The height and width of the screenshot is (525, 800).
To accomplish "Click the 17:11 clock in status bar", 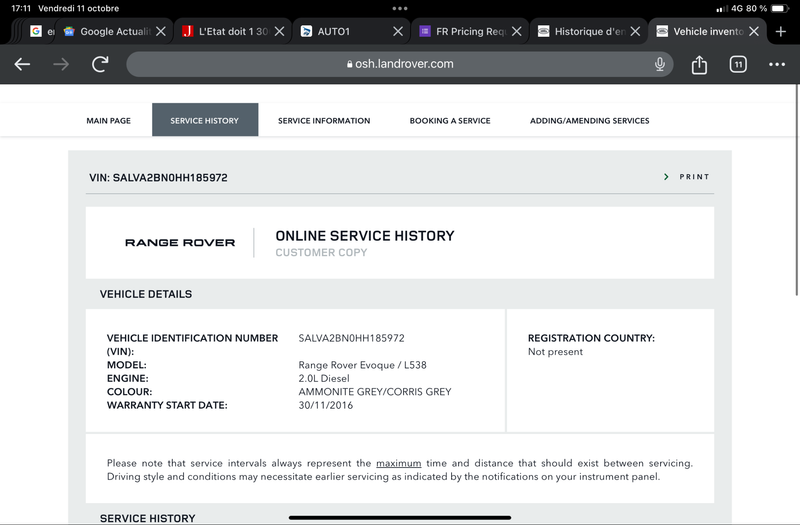I will tap(21, 9).
